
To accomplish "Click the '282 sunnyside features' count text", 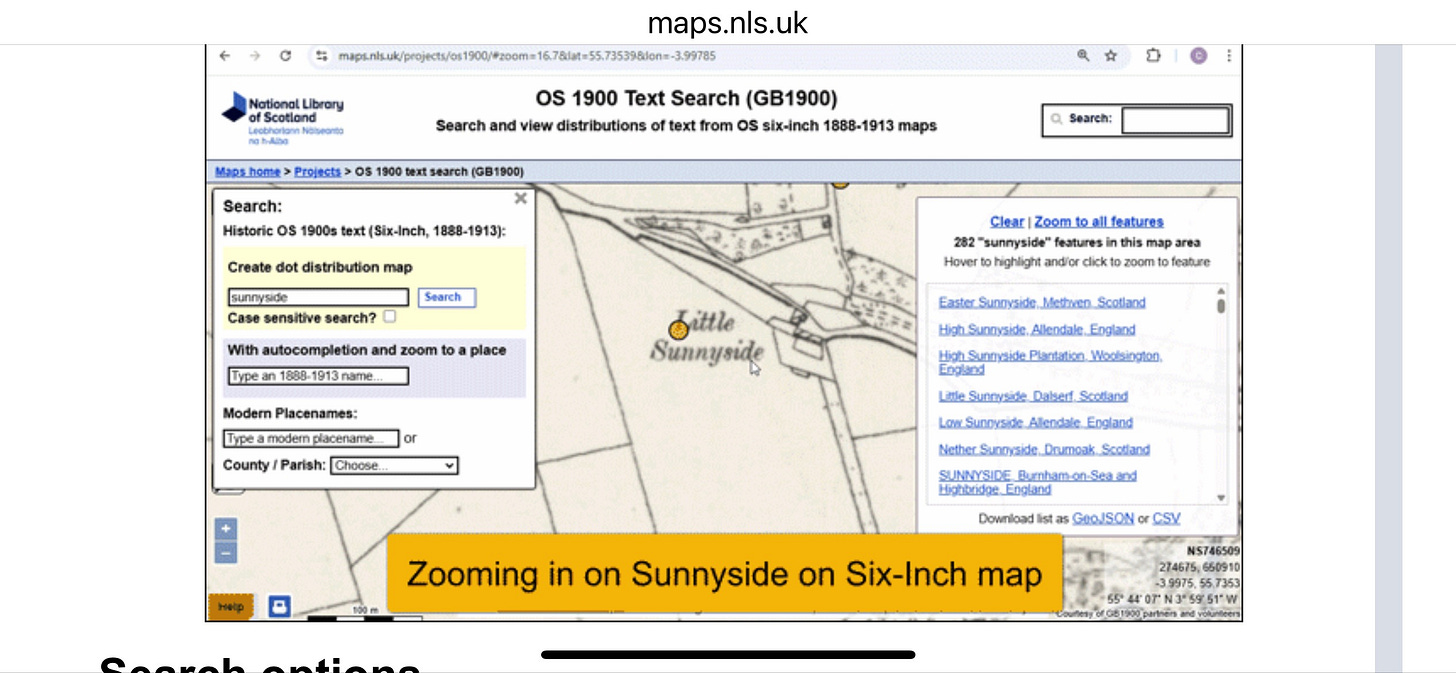I will coord(1077,242).
